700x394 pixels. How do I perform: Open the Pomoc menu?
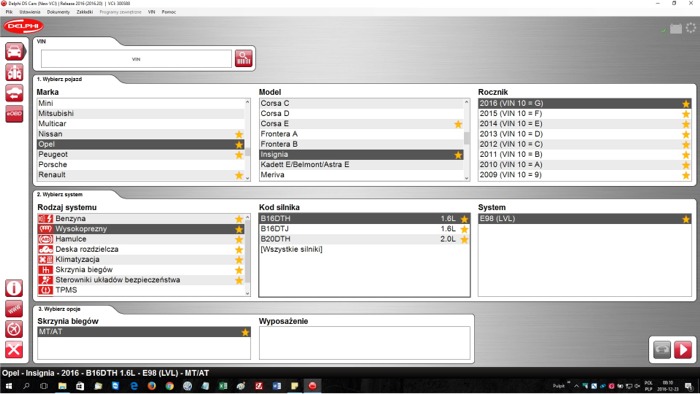coord(169,12)
